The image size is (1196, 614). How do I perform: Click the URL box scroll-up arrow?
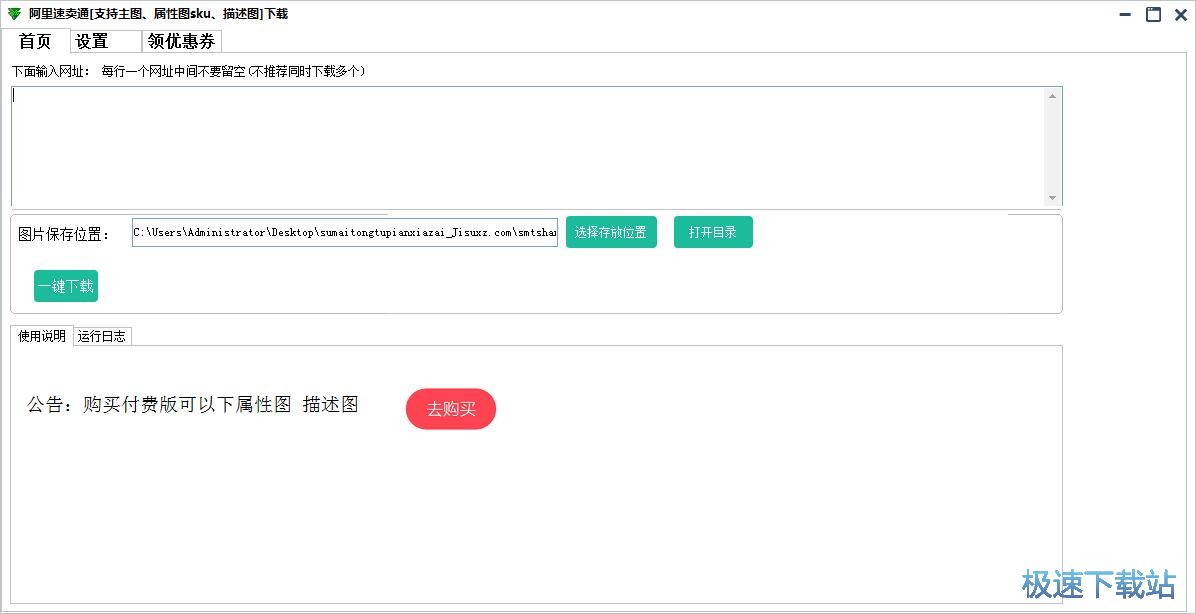1053,96
